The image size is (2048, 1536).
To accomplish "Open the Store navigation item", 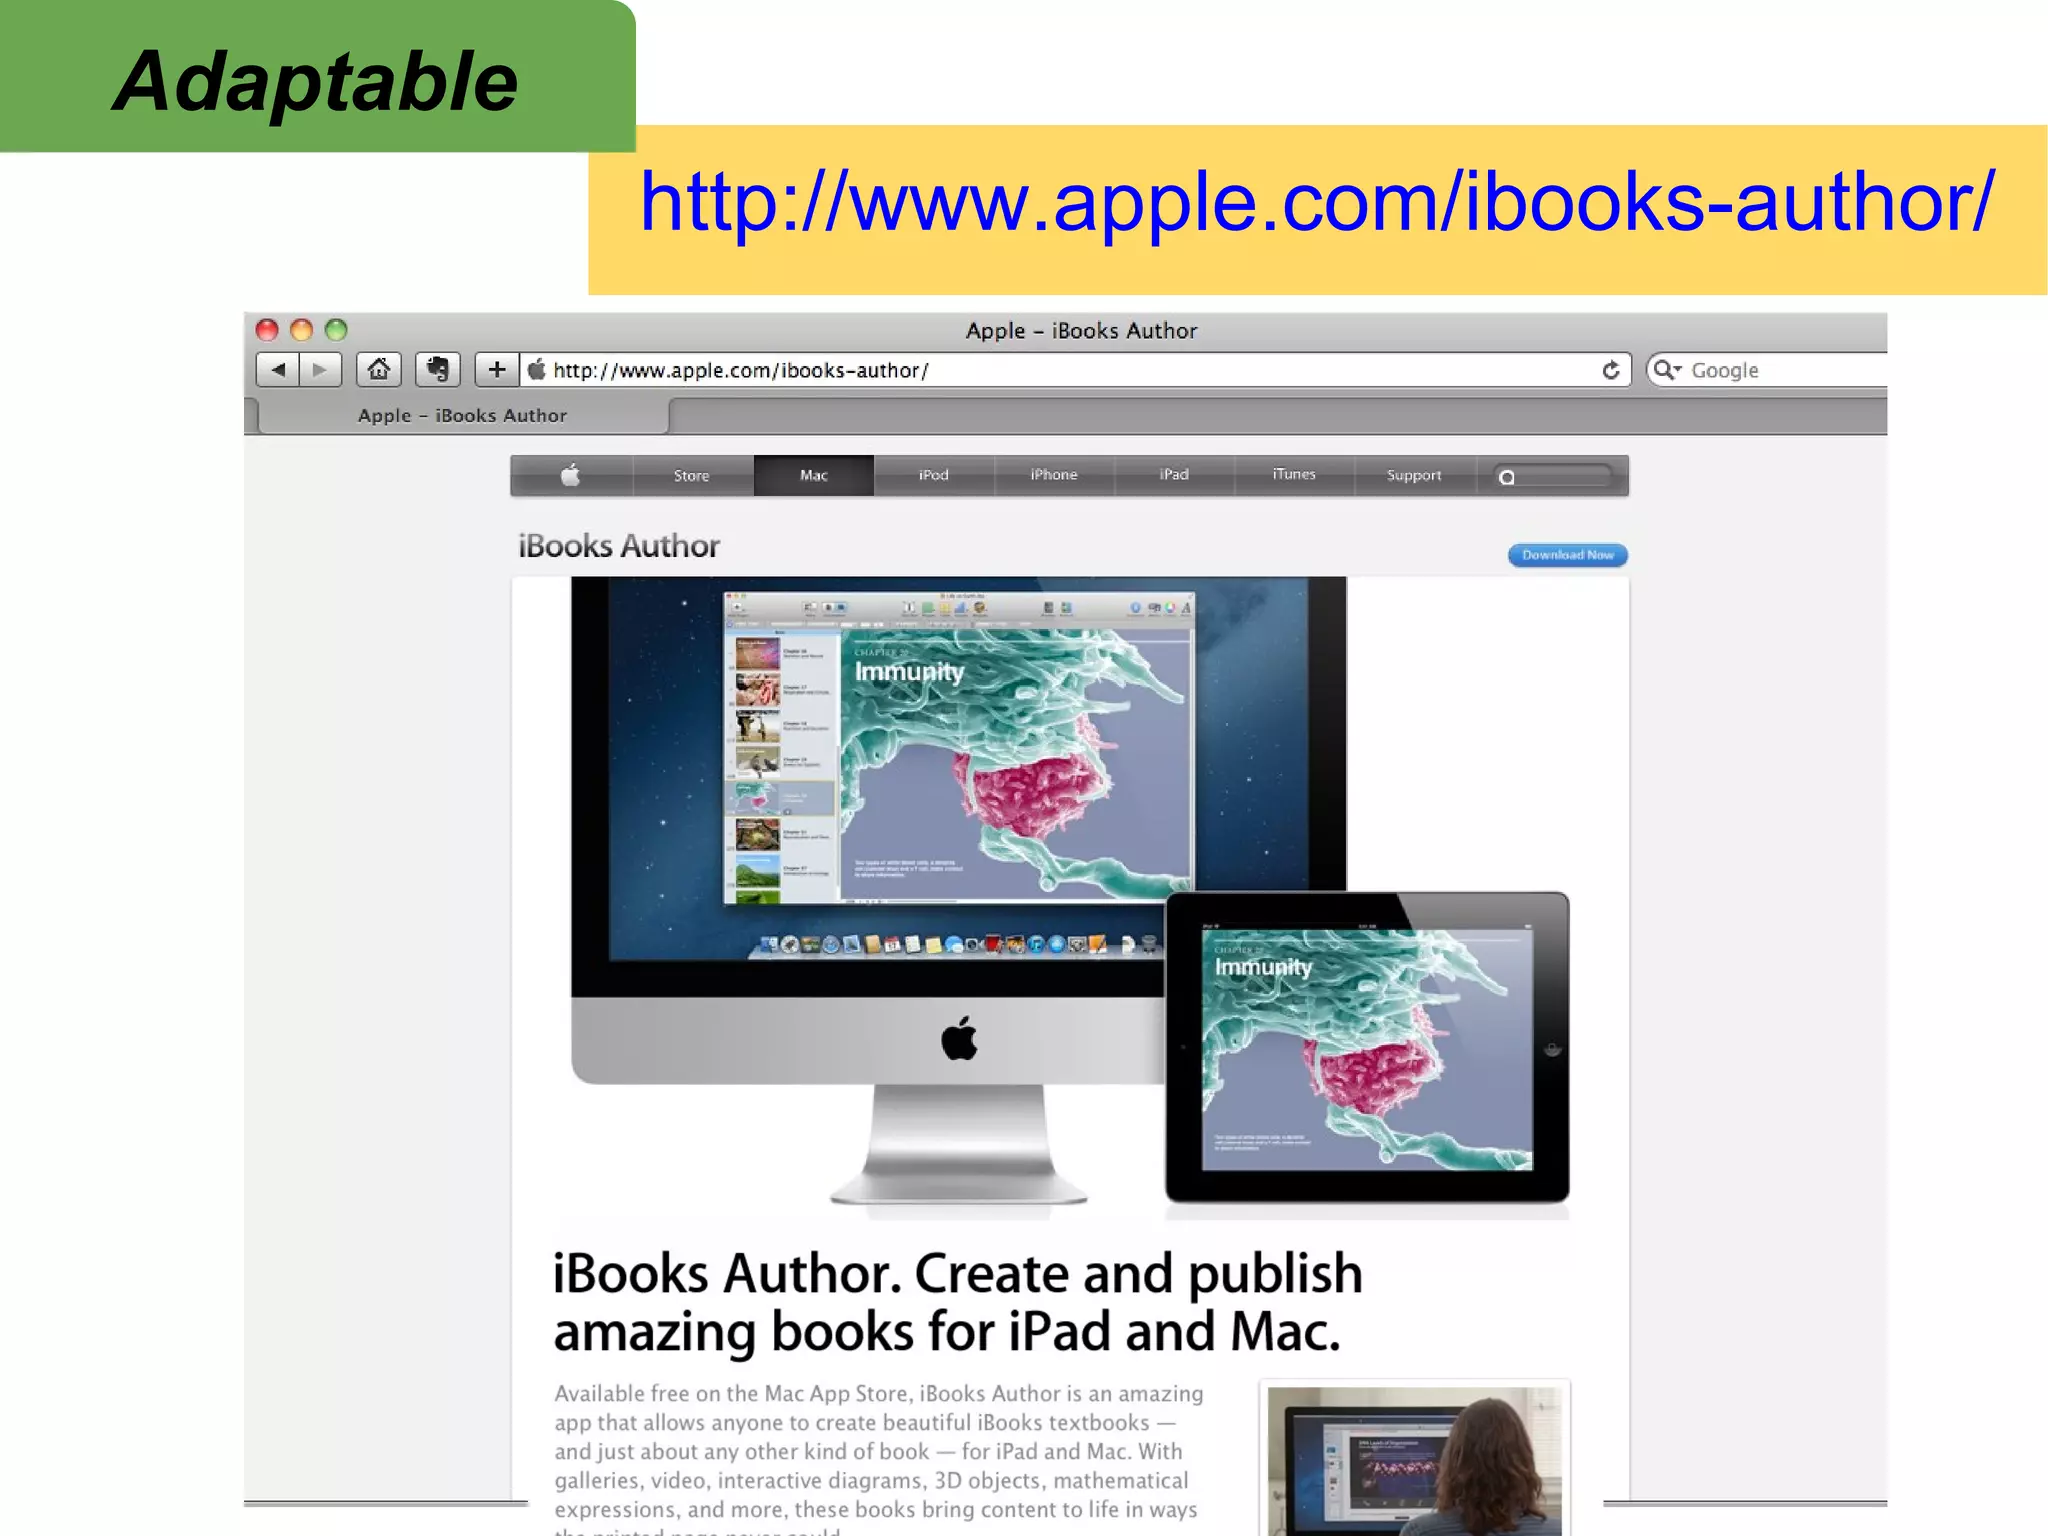I will pos(692,475).
